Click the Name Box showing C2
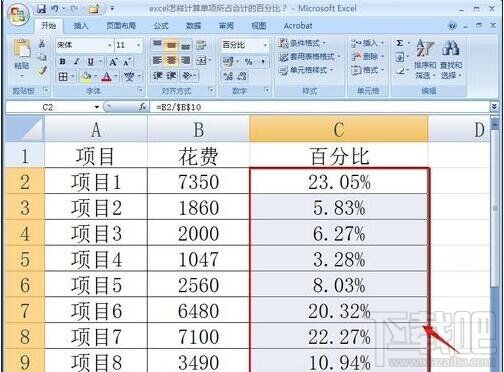 coord(47,107)
